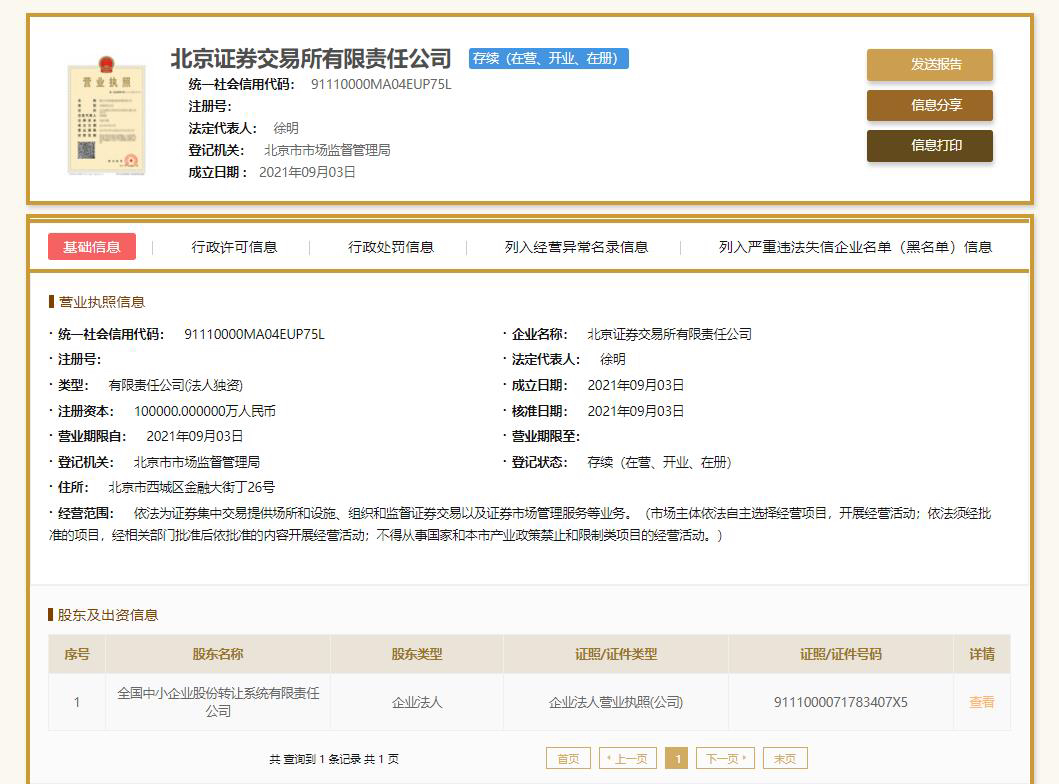Click shareholder name 全国中小企业股份转让系统有限责任公司
Image resolution: width=1059 pixels, height=784 pixels.
click(218, 702)
